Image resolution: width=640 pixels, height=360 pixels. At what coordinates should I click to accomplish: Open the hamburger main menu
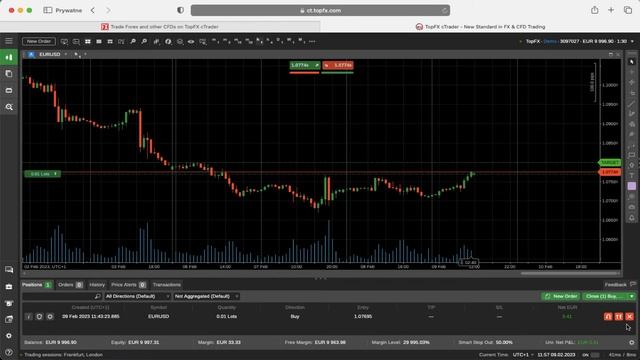point(9,41)
